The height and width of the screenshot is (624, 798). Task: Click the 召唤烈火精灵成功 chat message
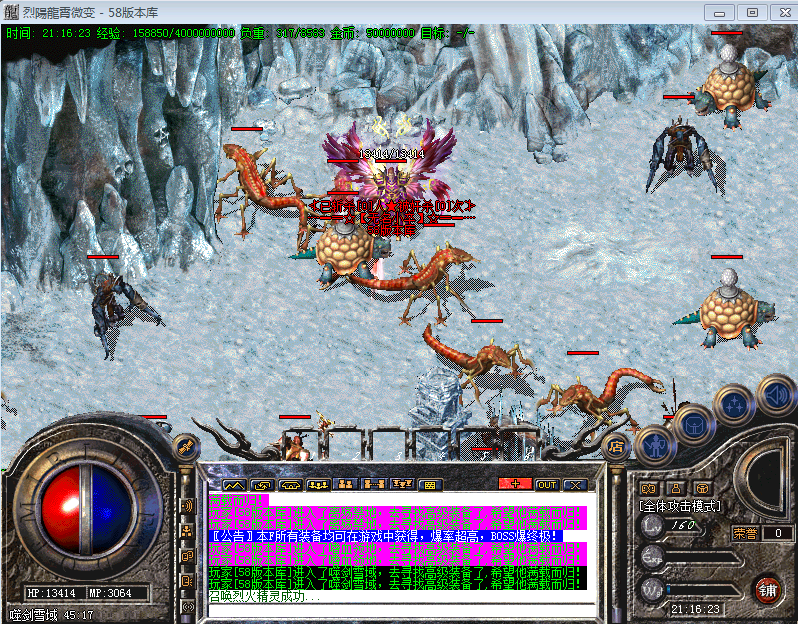[x=264, y=597]
